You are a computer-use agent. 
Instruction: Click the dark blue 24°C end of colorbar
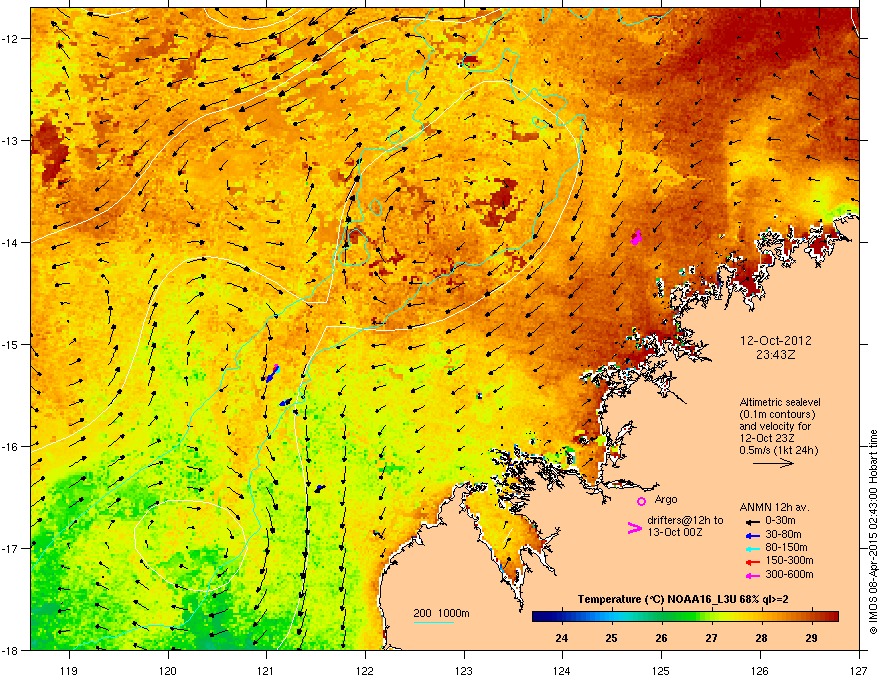pos(540,616)
